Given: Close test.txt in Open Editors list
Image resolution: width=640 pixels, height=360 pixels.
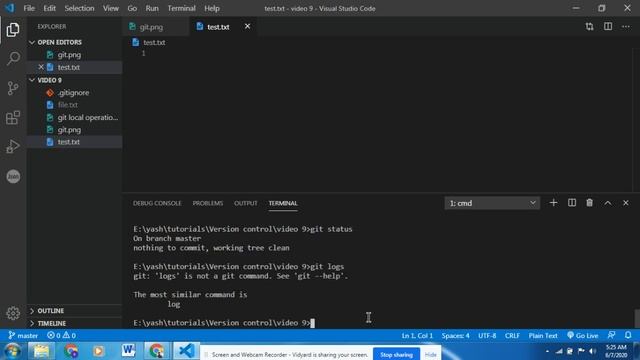Looking at the screenshot, I should tap(41, 67).
